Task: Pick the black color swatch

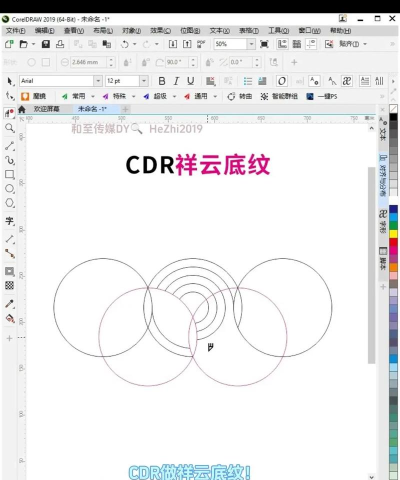Action: point(394,117)
